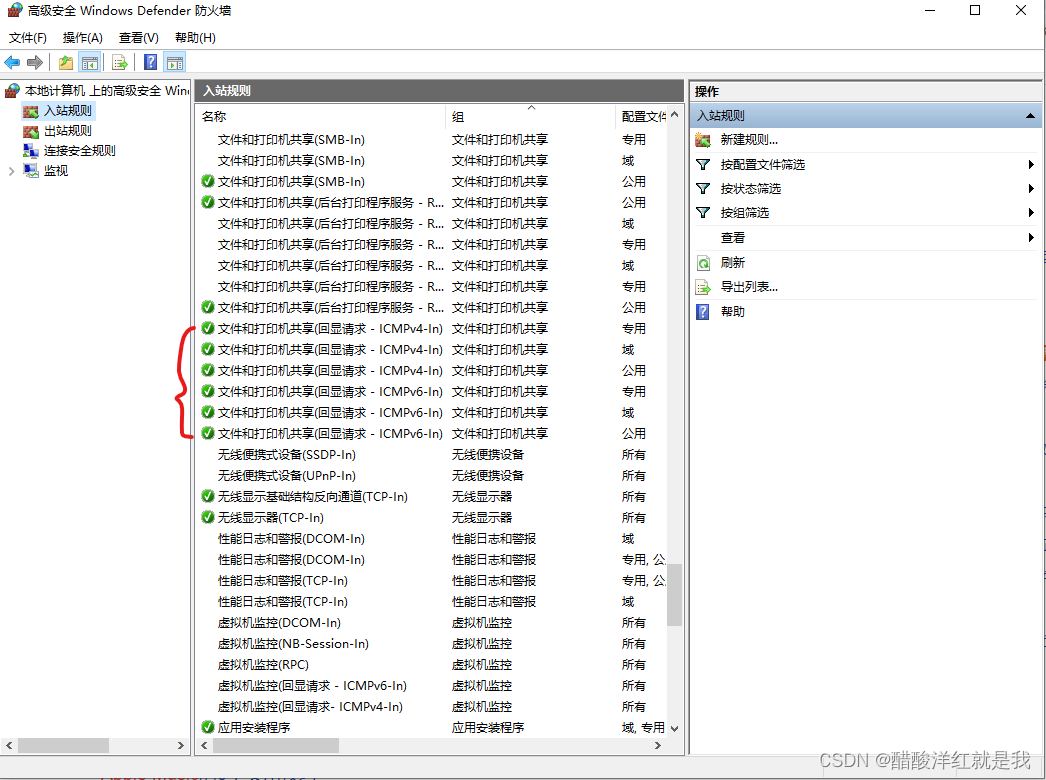This screenshot has height=780, width=1046.
Task: Select the ICMPv4-In echo request rule for 域
Action: (432, 350)
